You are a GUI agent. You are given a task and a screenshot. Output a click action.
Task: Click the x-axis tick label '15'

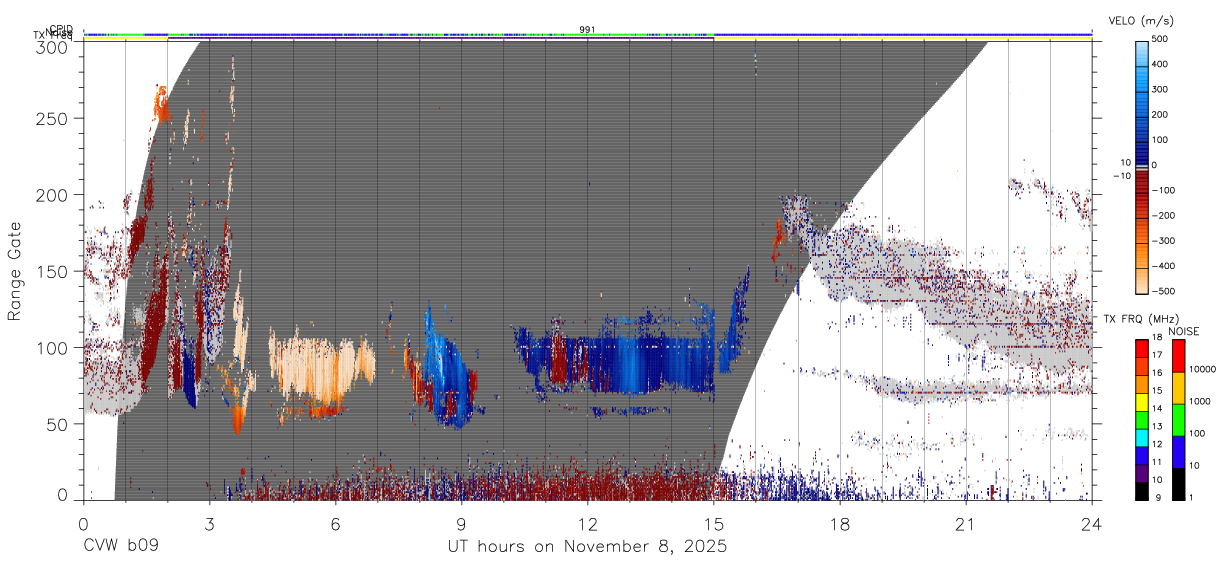[x=713, y=523]
